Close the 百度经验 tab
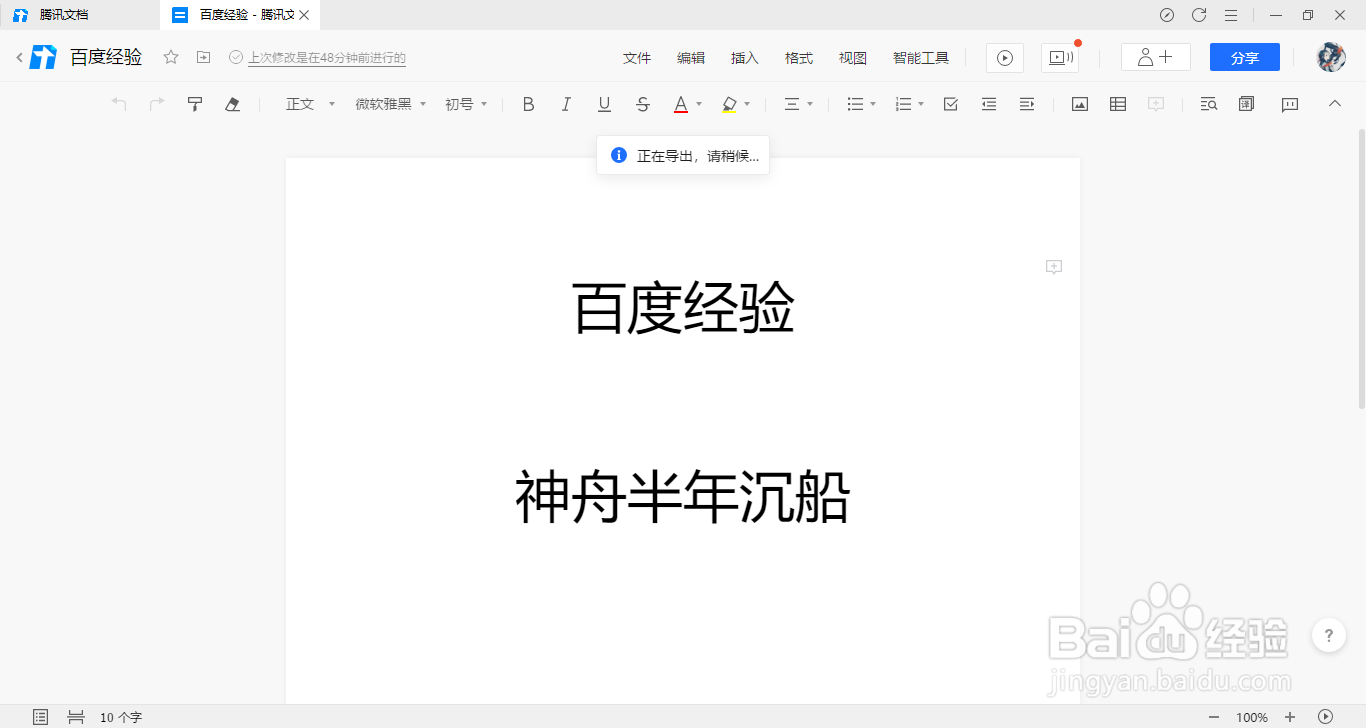Image resolution: width=1366 pixels, height=728 pixels. (x=304, y=15)
